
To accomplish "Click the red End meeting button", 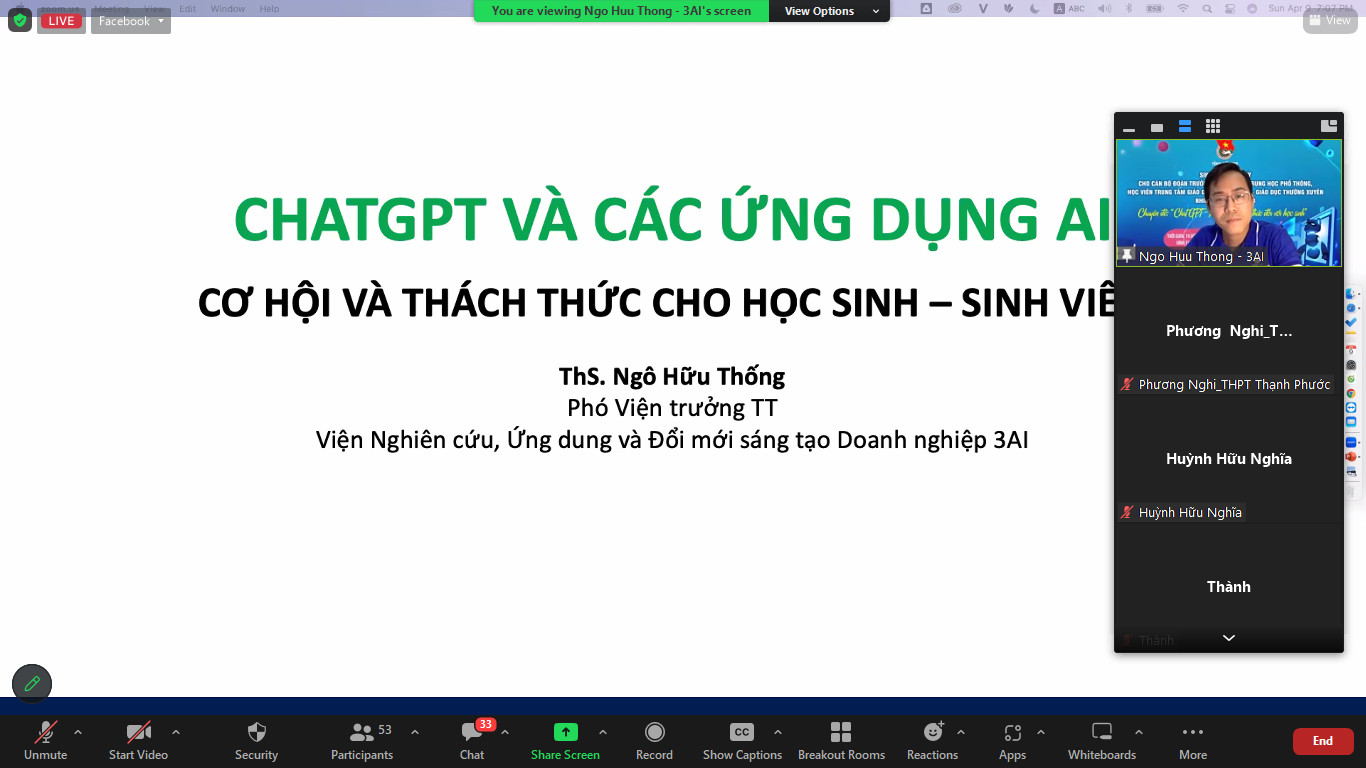I will [x=1322, y=741].
